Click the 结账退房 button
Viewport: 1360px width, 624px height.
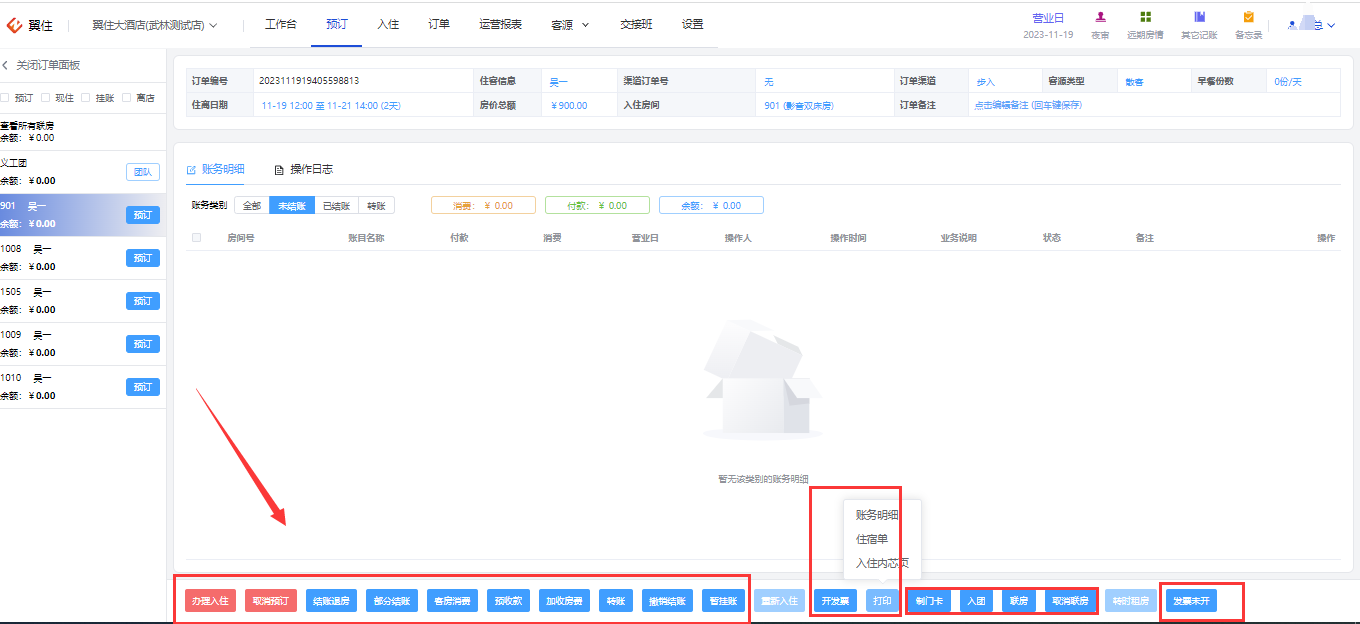click(x=331, y=601)
